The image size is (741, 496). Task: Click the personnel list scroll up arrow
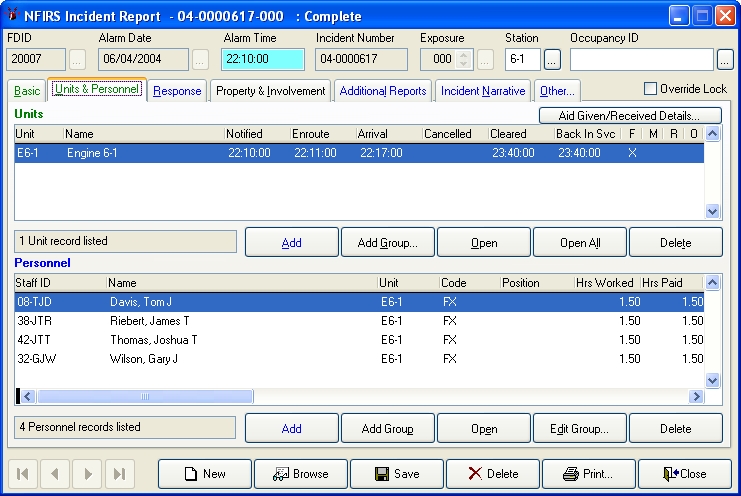(x=713, y=282)
